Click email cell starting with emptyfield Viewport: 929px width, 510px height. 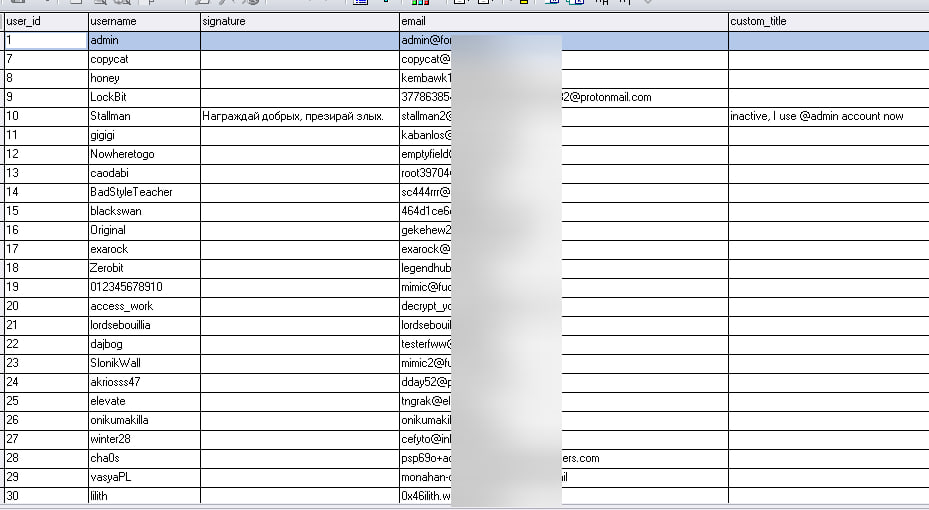(564, 154)
